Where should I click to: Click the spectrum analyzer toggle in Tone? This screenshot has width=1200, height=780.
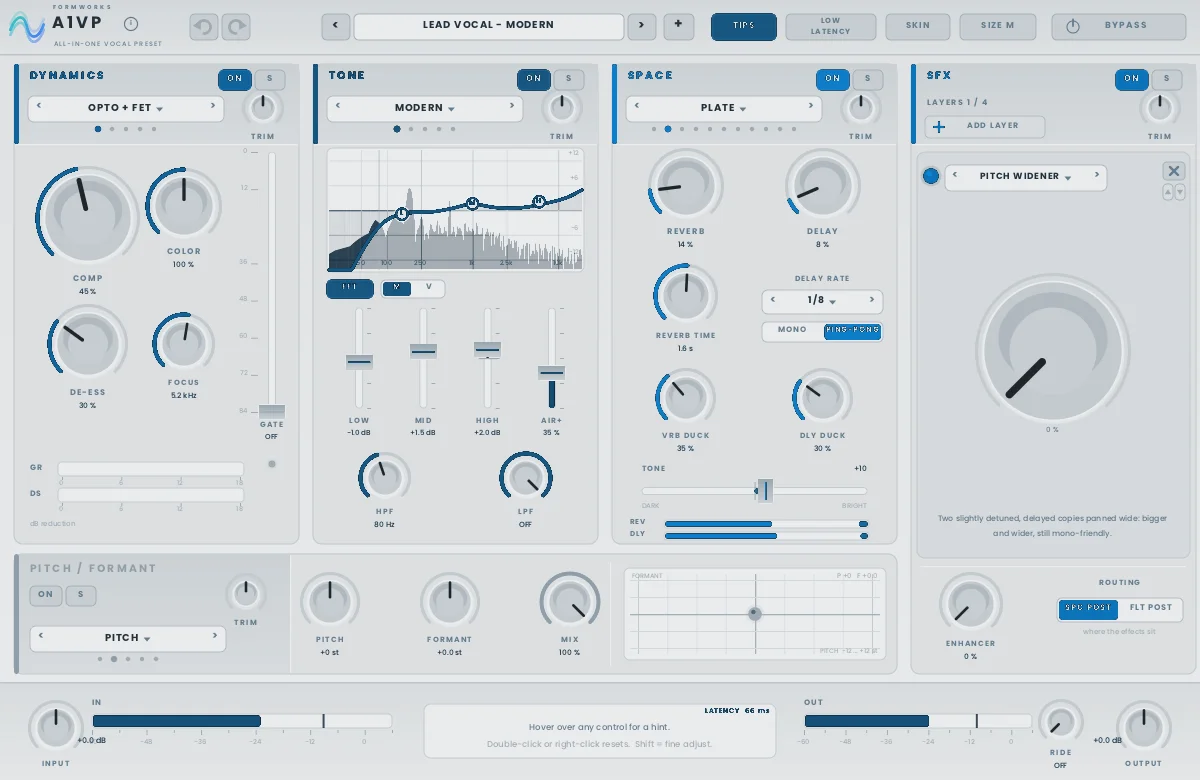pos(350,288)
